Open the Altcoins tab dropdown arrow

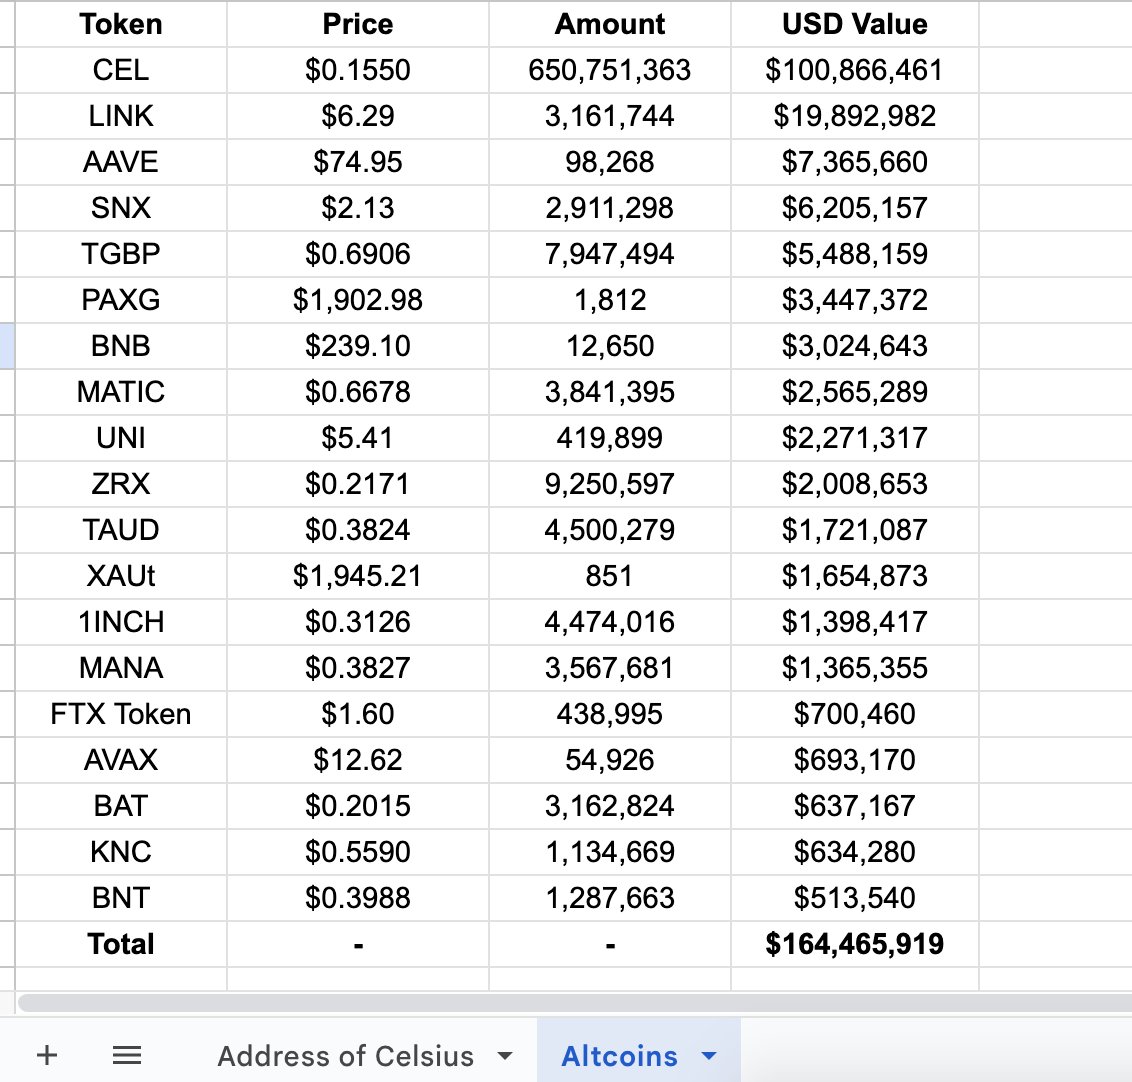[710, 1056]
